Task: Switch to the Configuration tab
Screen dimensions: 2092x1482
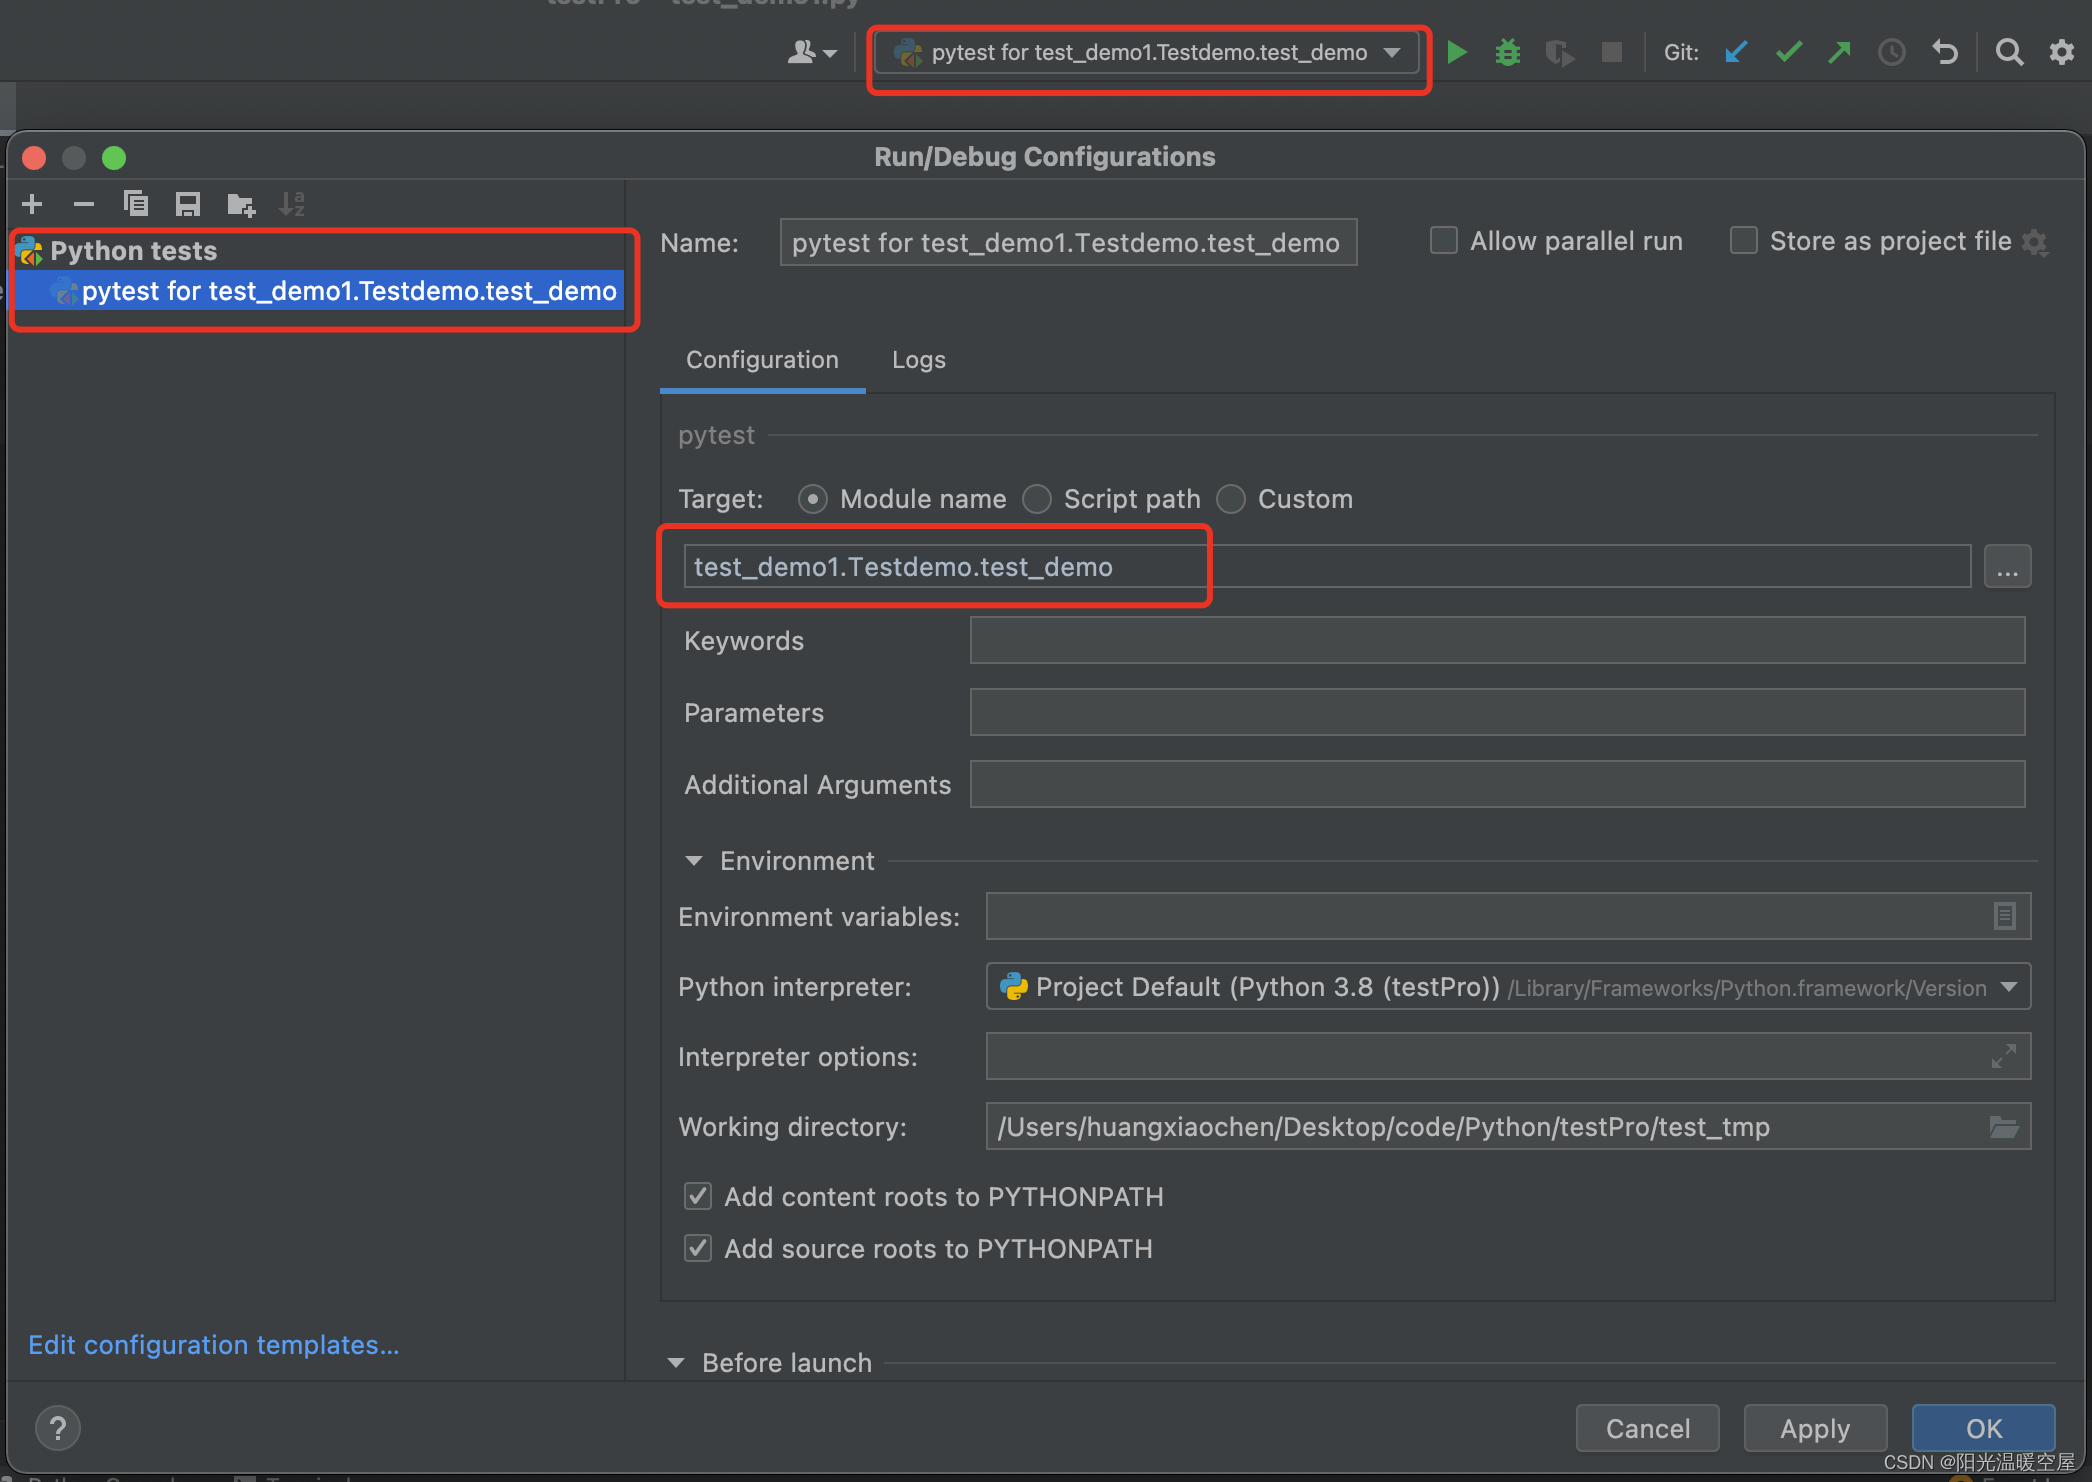Action: click(x=762, y=360)
